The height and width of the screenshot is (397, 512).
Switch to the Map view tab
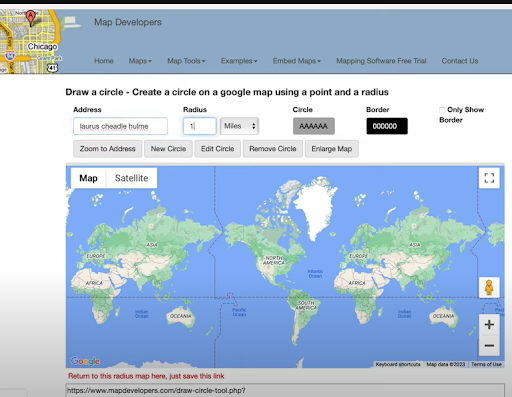88,178
